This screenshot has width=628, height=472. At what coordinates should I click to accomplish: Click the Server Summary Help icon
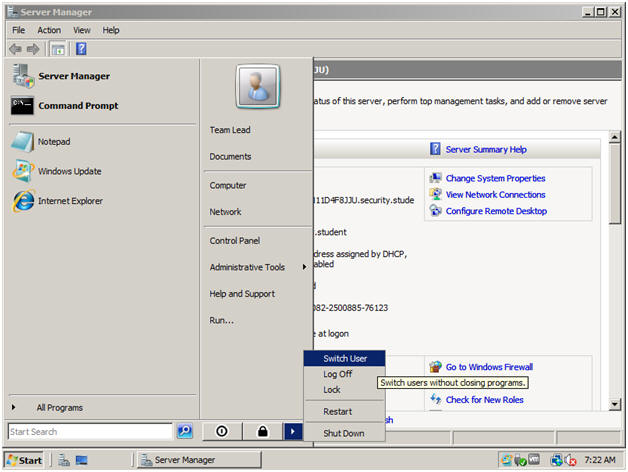pyautogui.click(x=435, y=149)
